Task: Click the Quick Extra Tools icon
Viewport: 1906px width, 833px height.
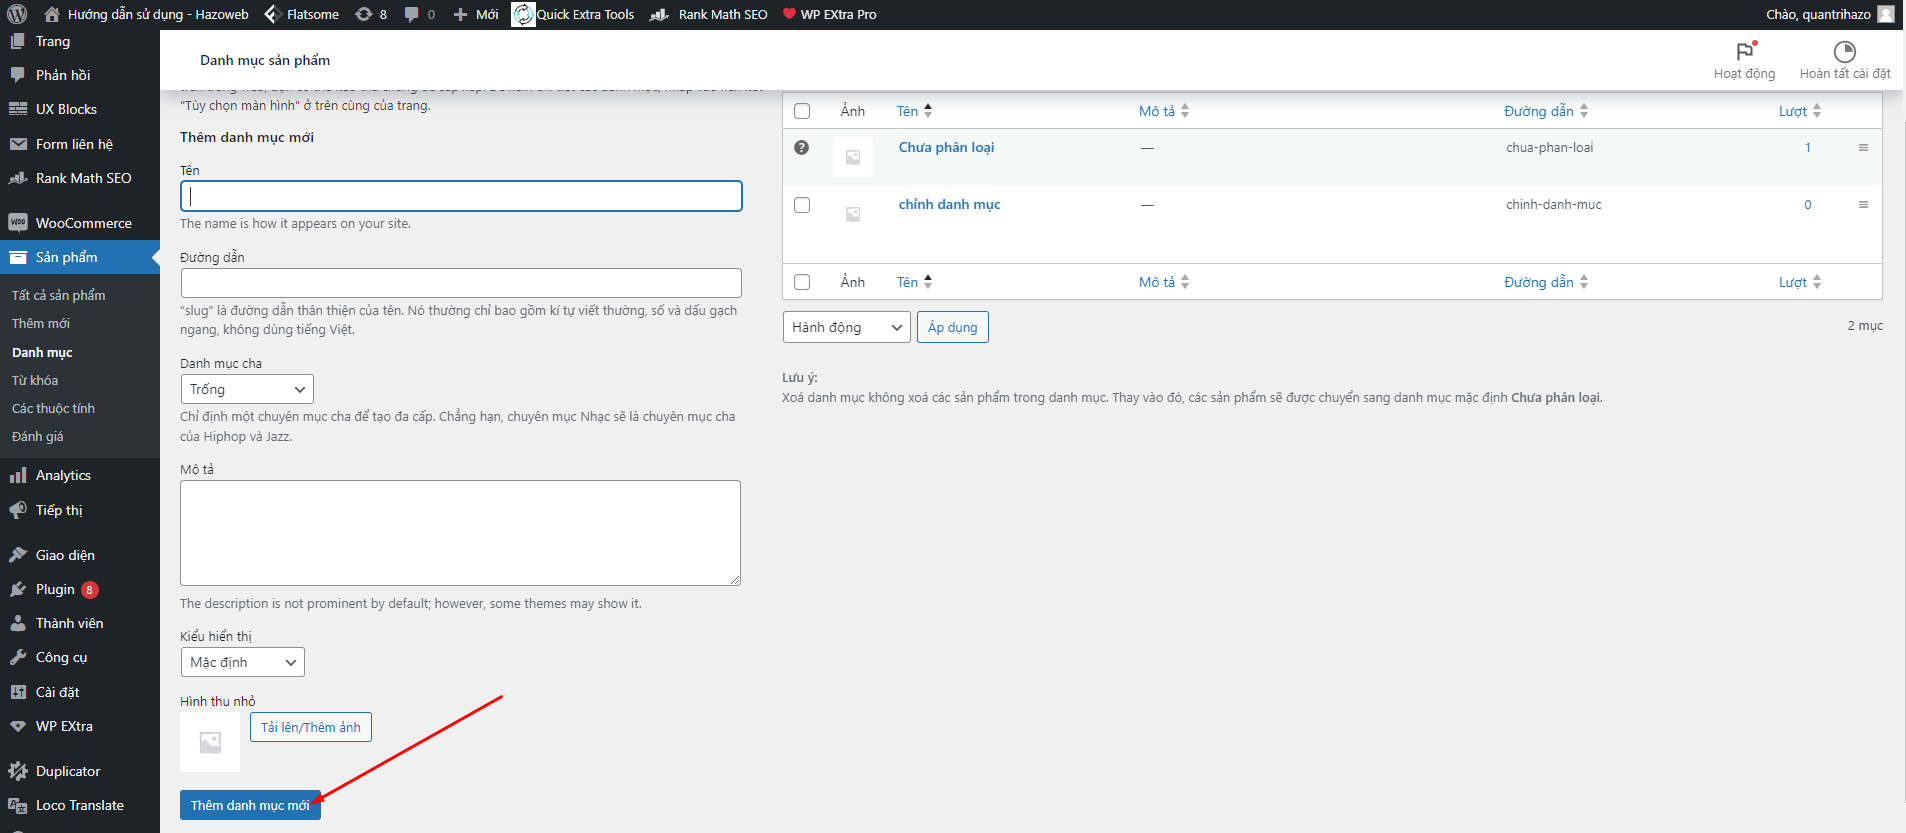Action: coord(523,14)
